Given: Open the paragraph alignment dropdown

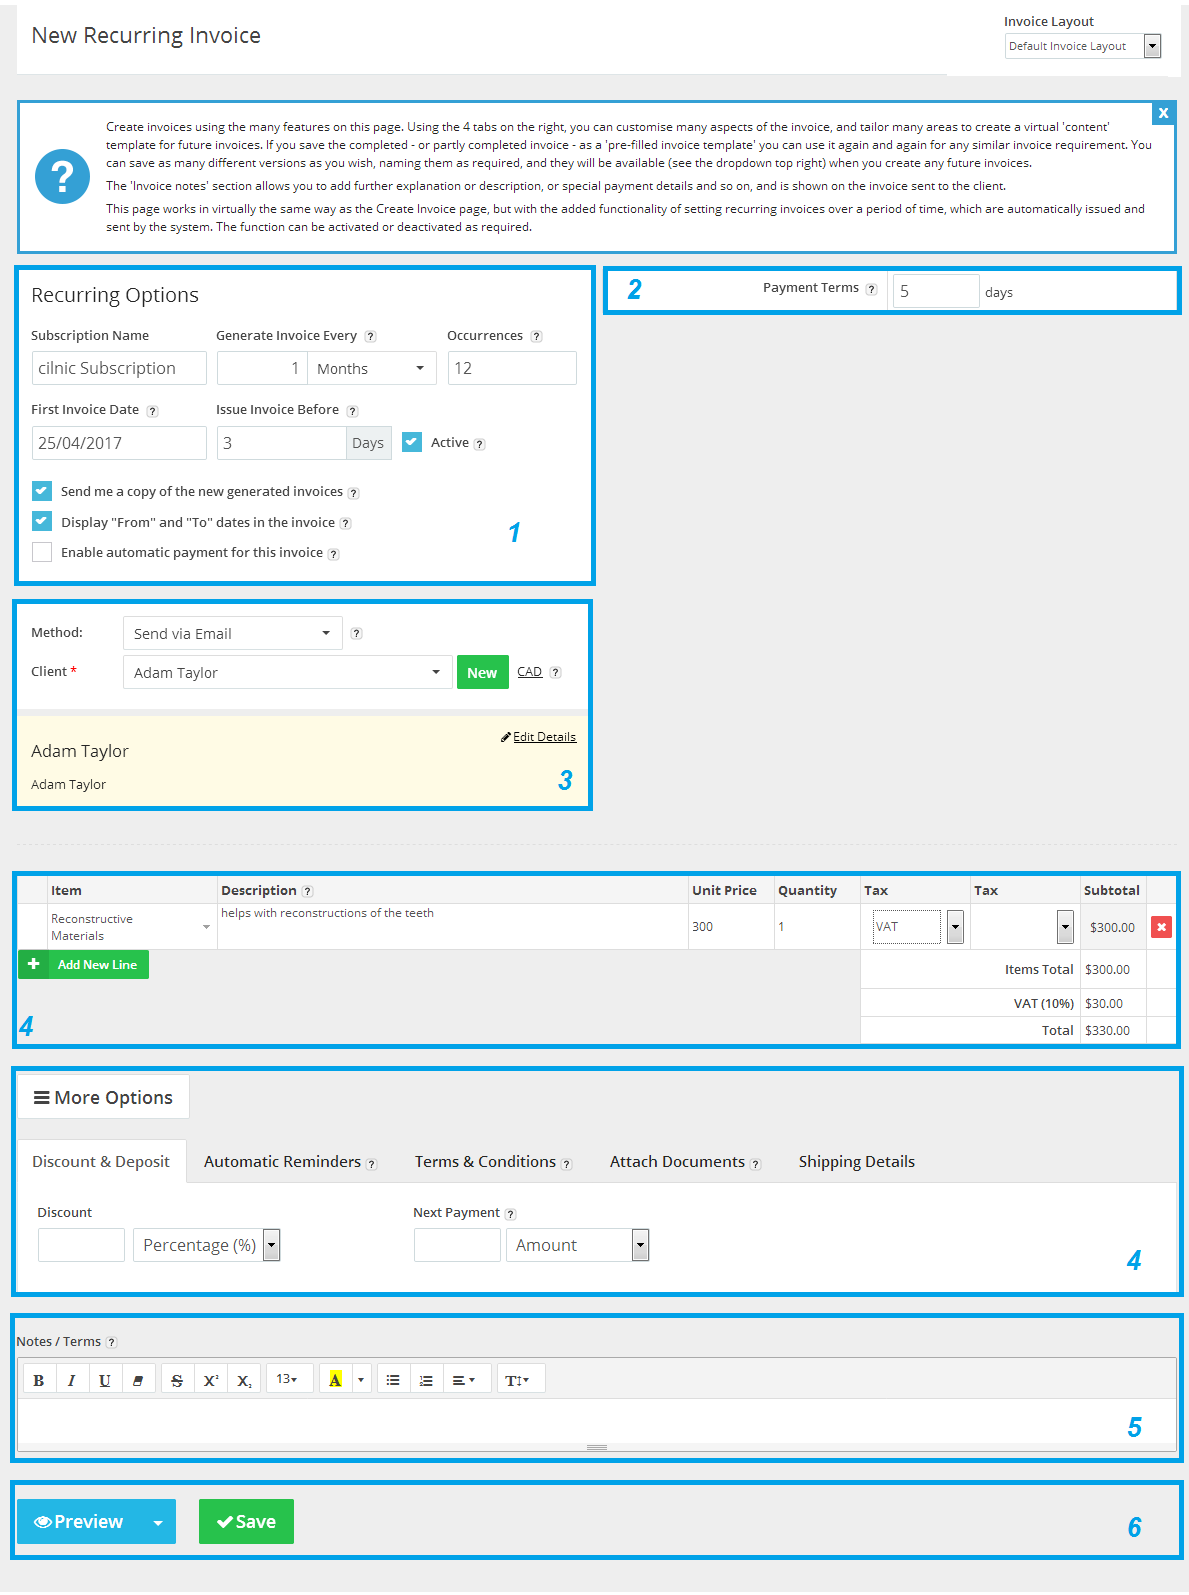Looking at the screenshot, I should (467, 1380).
